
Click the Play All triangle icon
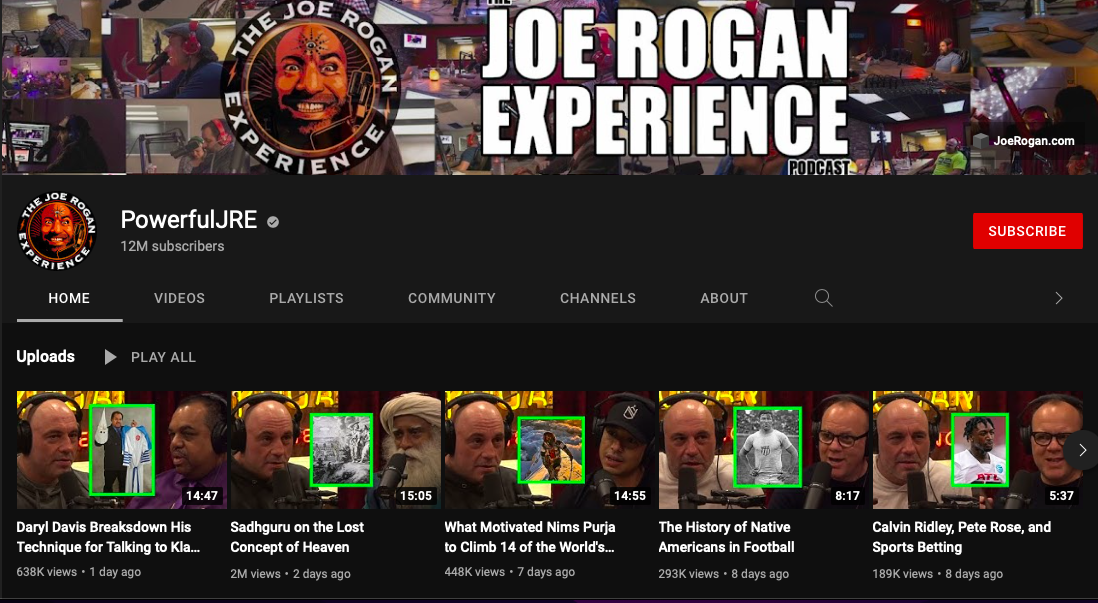point(110,357)
